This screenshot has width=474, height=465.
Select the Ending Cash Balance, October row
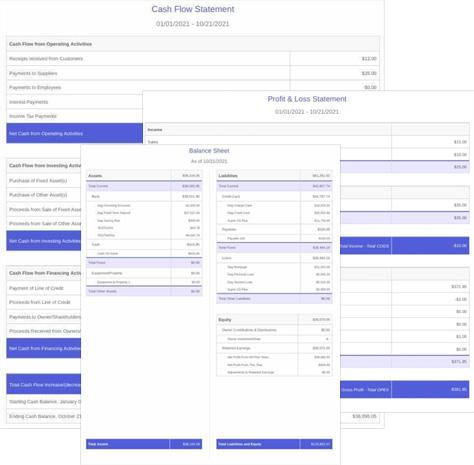pos(44,416)
